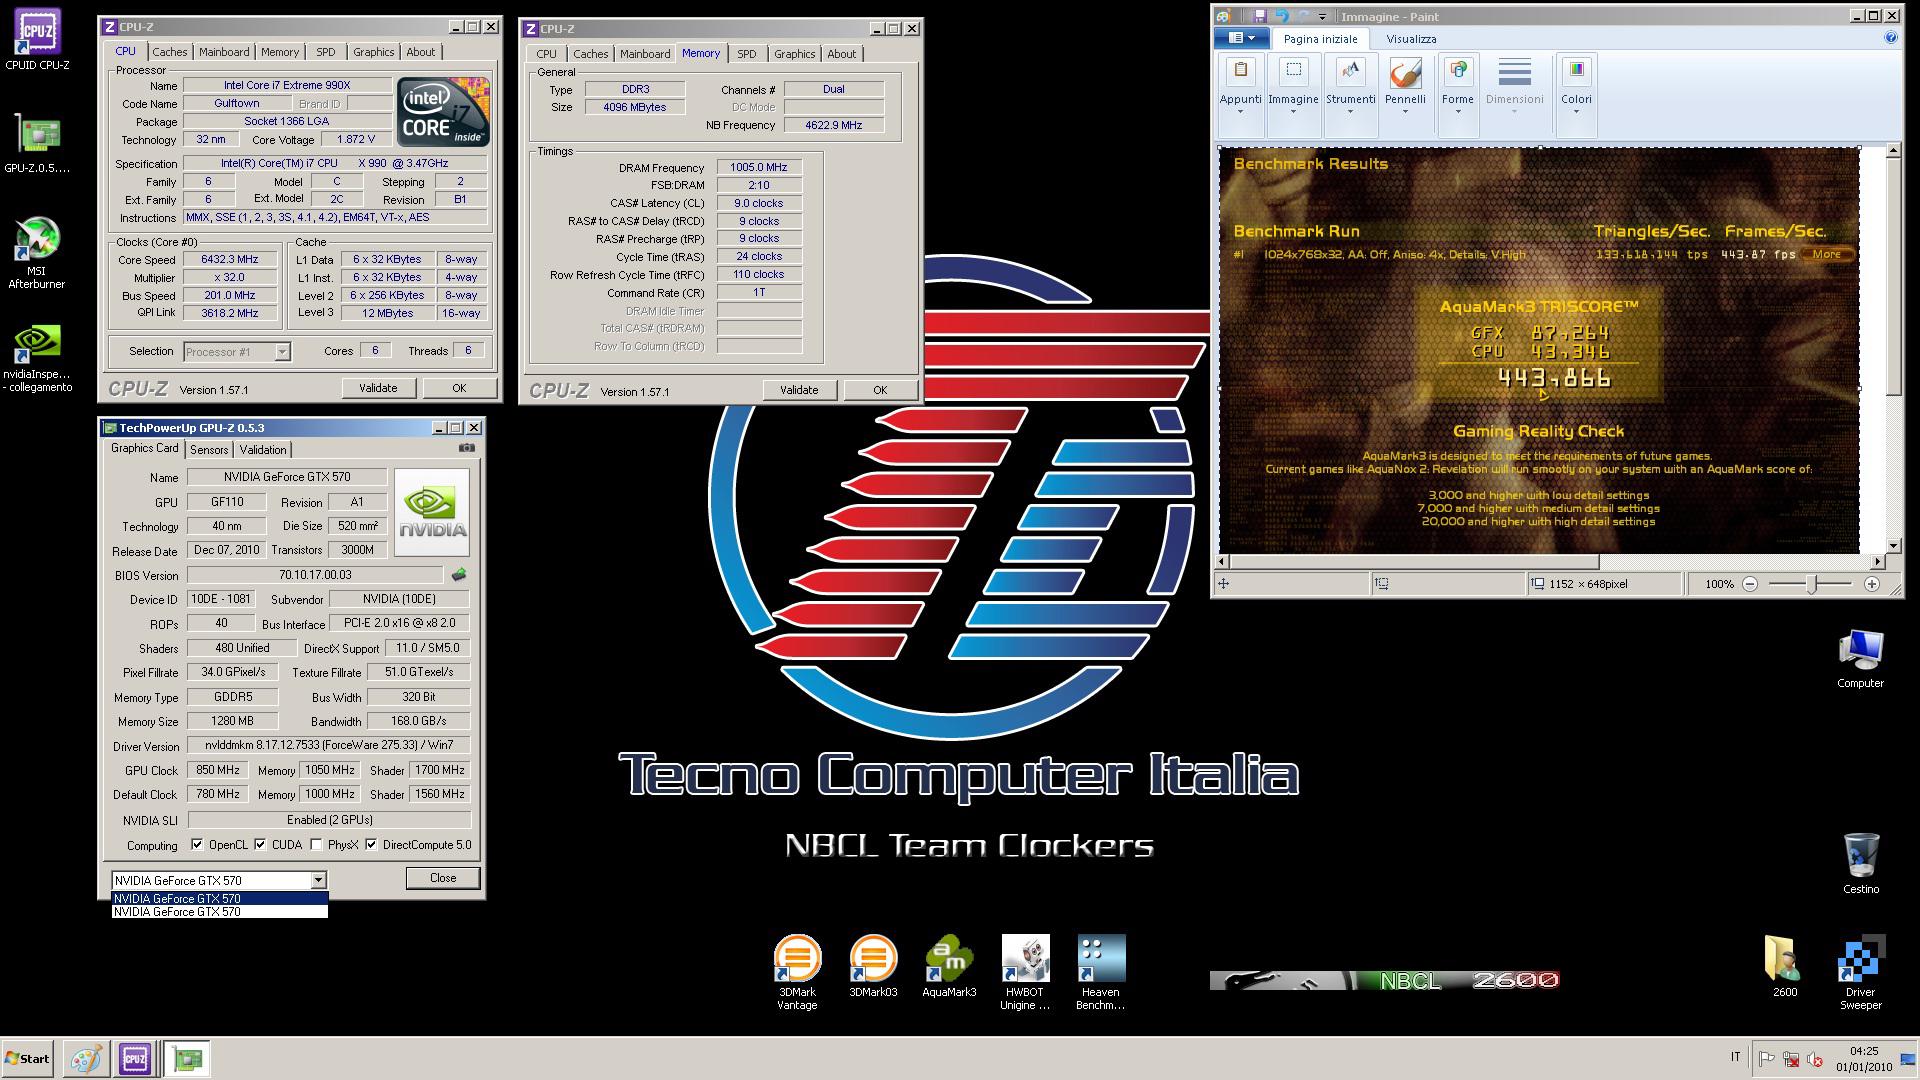Image resolution: width=1920 pixels, height=1080 pixels.
Task: Click OK in the CPU tab CPU-Z window
Action: coord(459,388)
